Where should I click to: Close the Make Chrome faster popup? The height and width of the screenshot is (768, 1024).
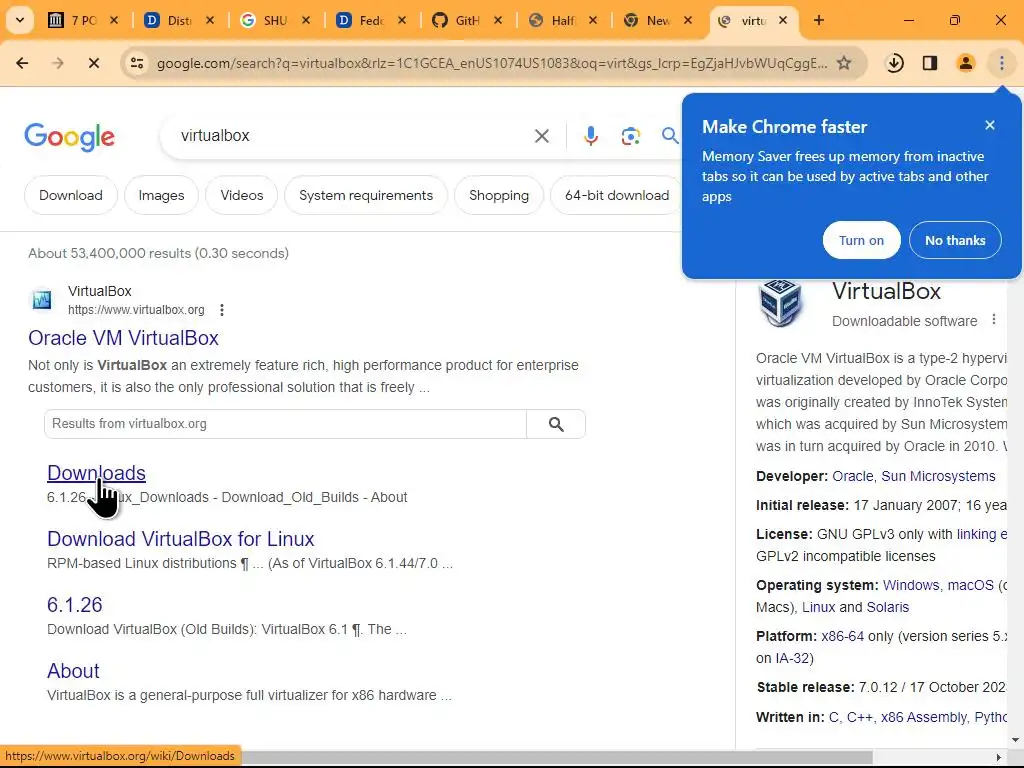(990, 125)
